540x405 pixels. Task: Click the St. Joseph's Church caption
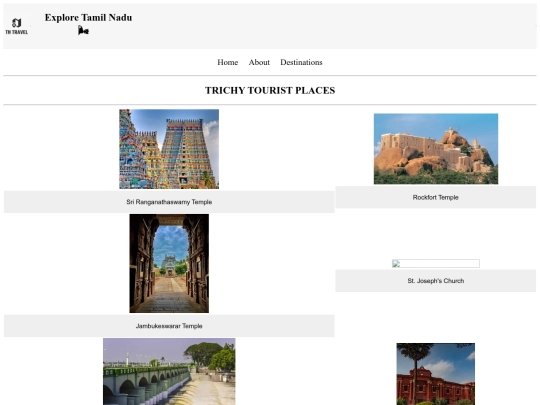435,281
